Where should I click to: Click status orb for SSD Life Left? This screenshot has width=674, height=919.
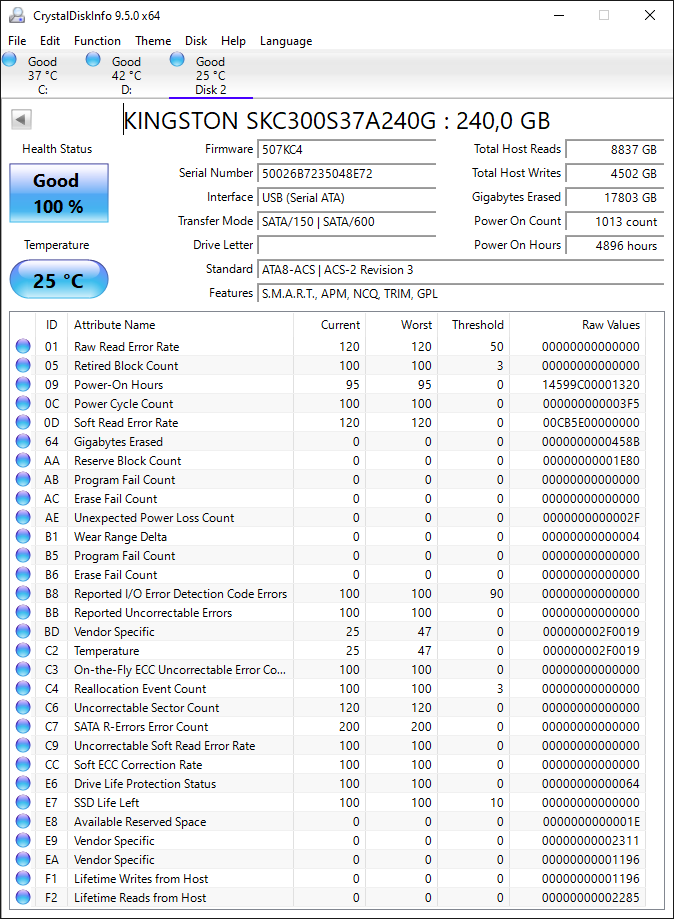pos(23,802)
